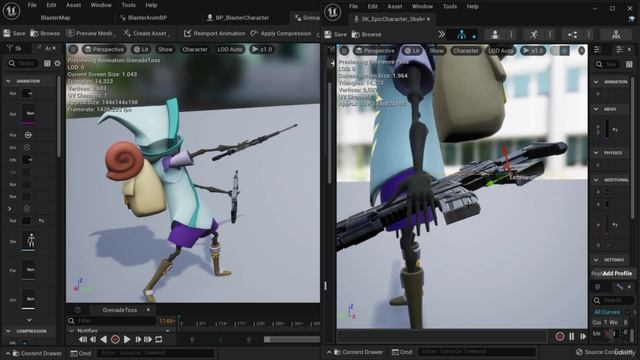Open viewport options menu icon in left viewport
Viewport: 640px width, 360px height.
pyautogui.click(x=73, y=49)
